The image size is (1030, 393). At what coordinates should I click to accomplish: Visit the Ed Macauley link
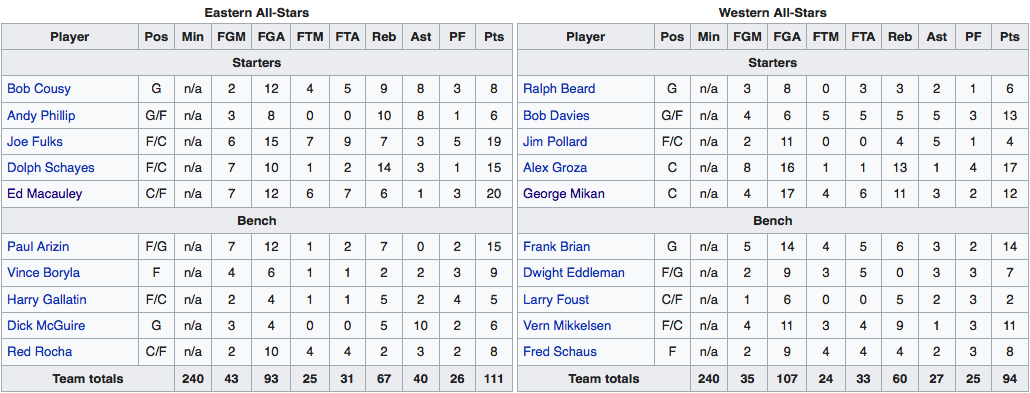[45, 194]
